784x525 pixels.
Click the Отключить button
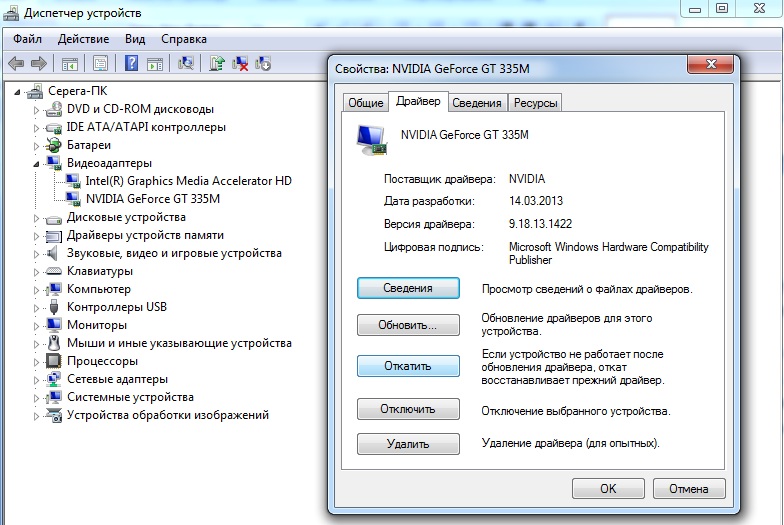tap(408, 409)
